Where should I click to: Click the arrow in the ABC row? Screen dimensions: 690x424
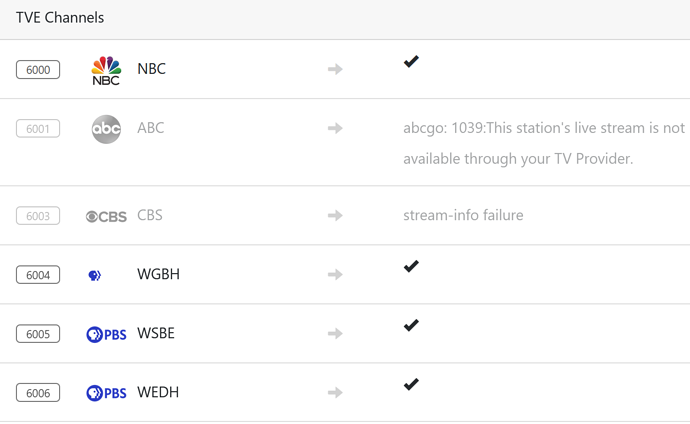(x=335, y=128)
